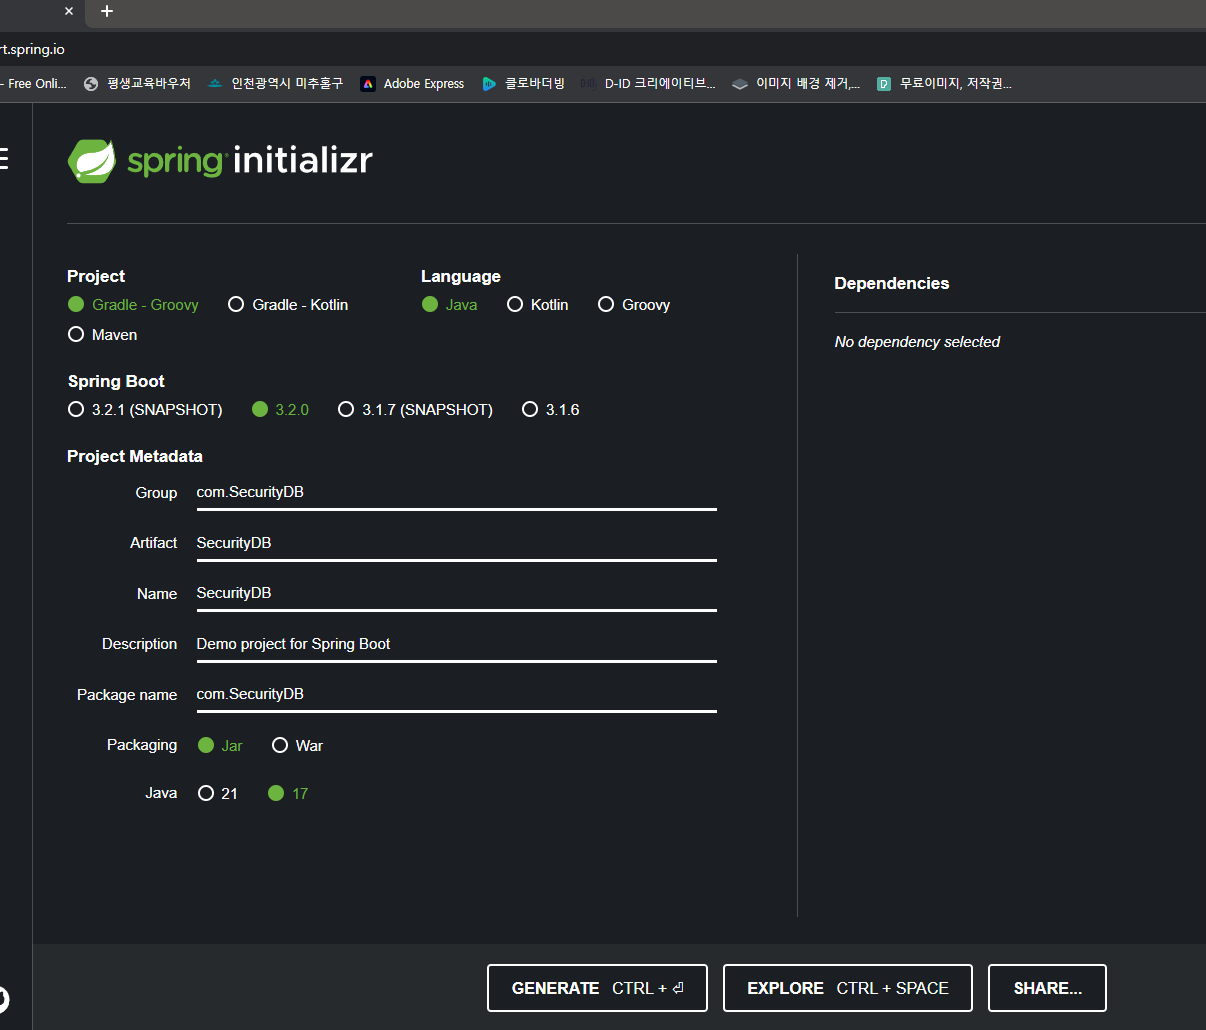The image size is (1206, 1030).
Task: Open the 클로바더빙 bookmark
Action: (x=523, y=84)
